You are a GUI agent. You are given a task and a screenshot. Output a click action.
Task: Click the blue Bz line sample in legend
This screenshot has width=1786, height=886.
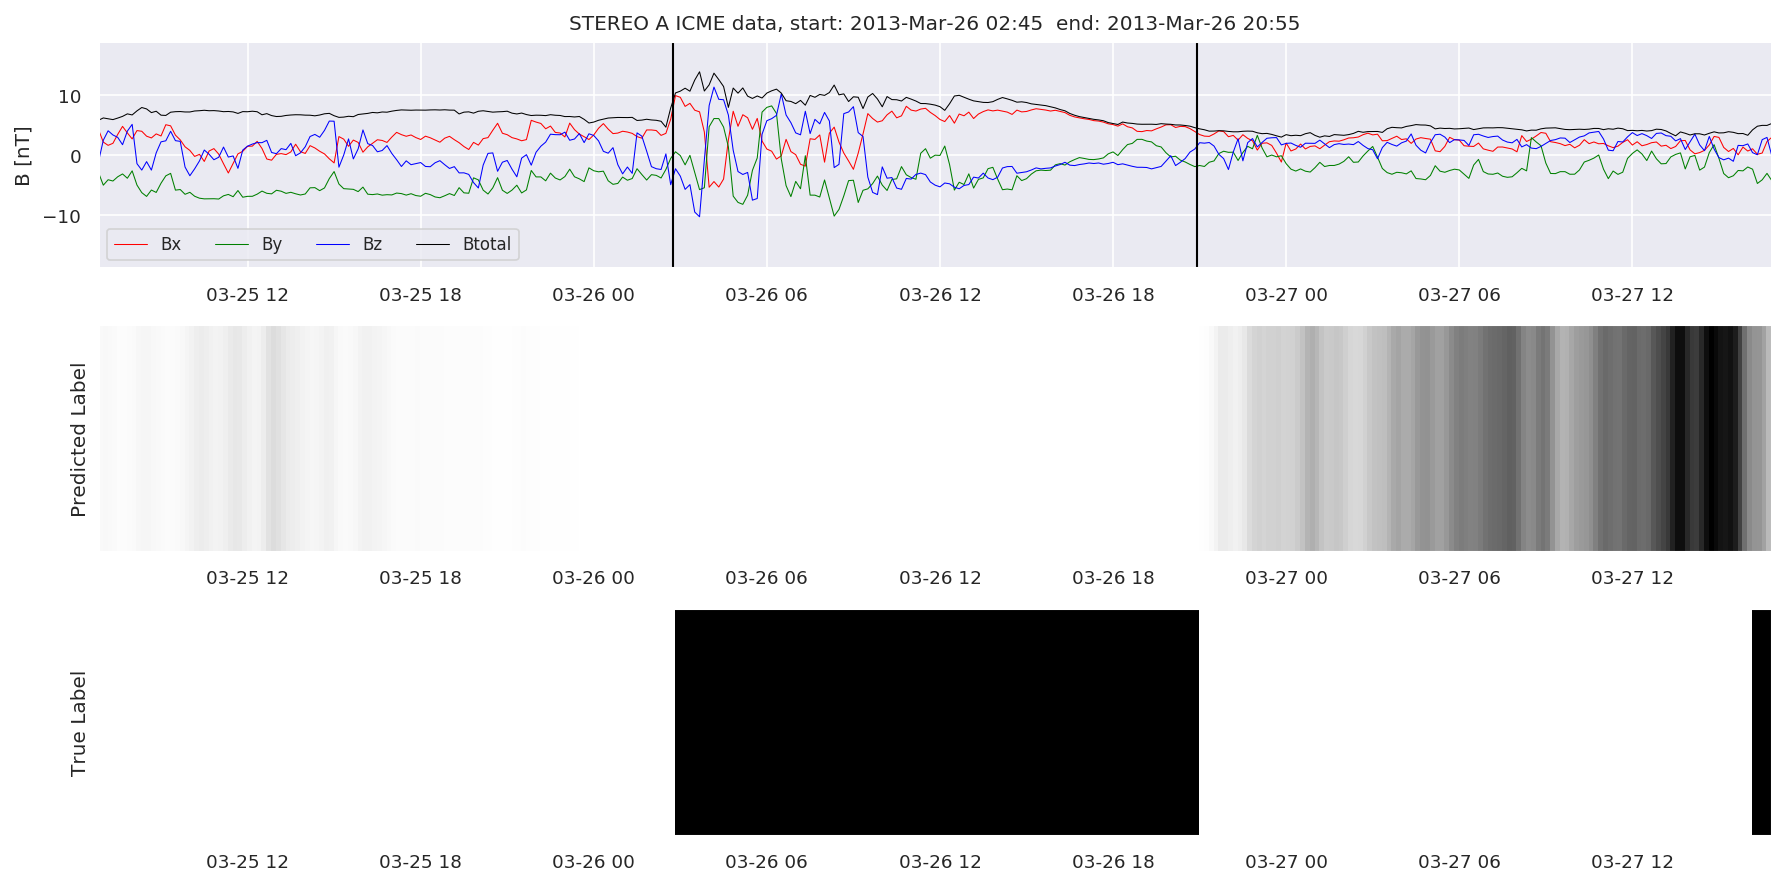(x=333, y=245)
